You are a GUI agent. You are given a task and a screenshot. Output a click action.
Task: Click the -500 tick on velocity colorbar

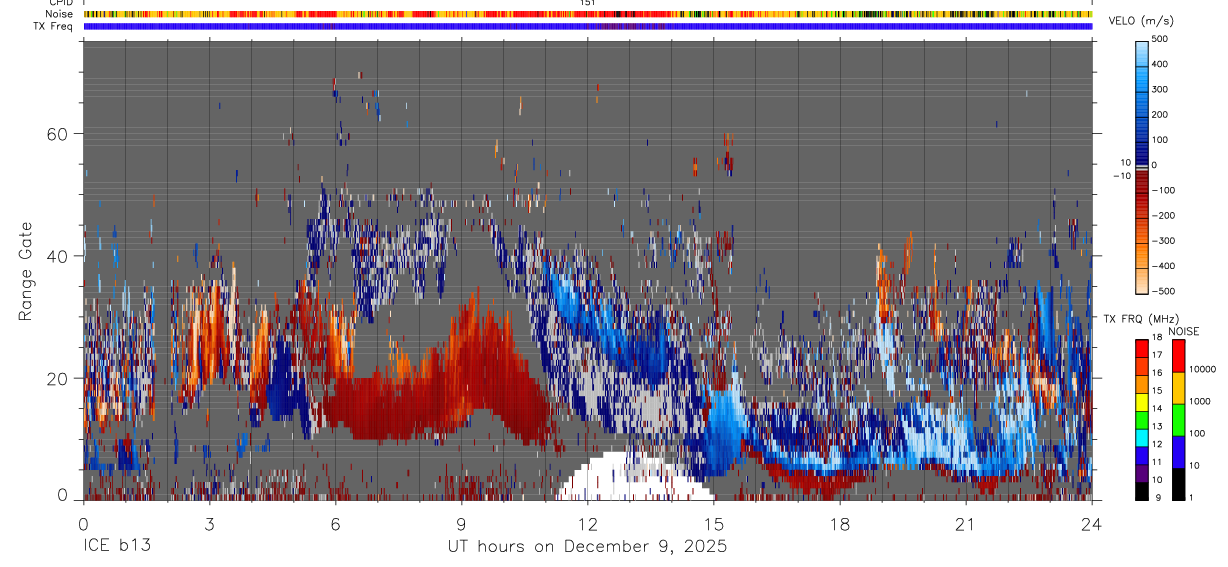(1165, 290)
